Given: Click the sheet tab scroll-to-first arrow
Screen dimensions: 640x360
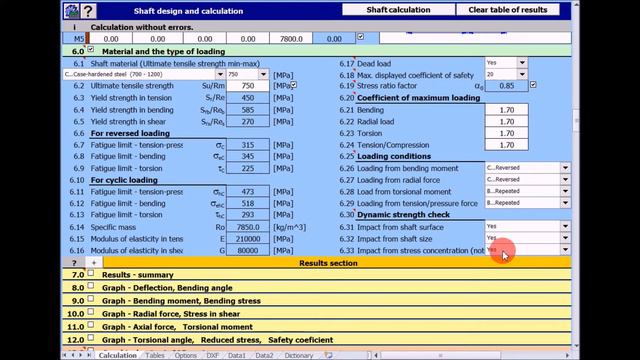Looking at the screenshot, I should (65, 356).
